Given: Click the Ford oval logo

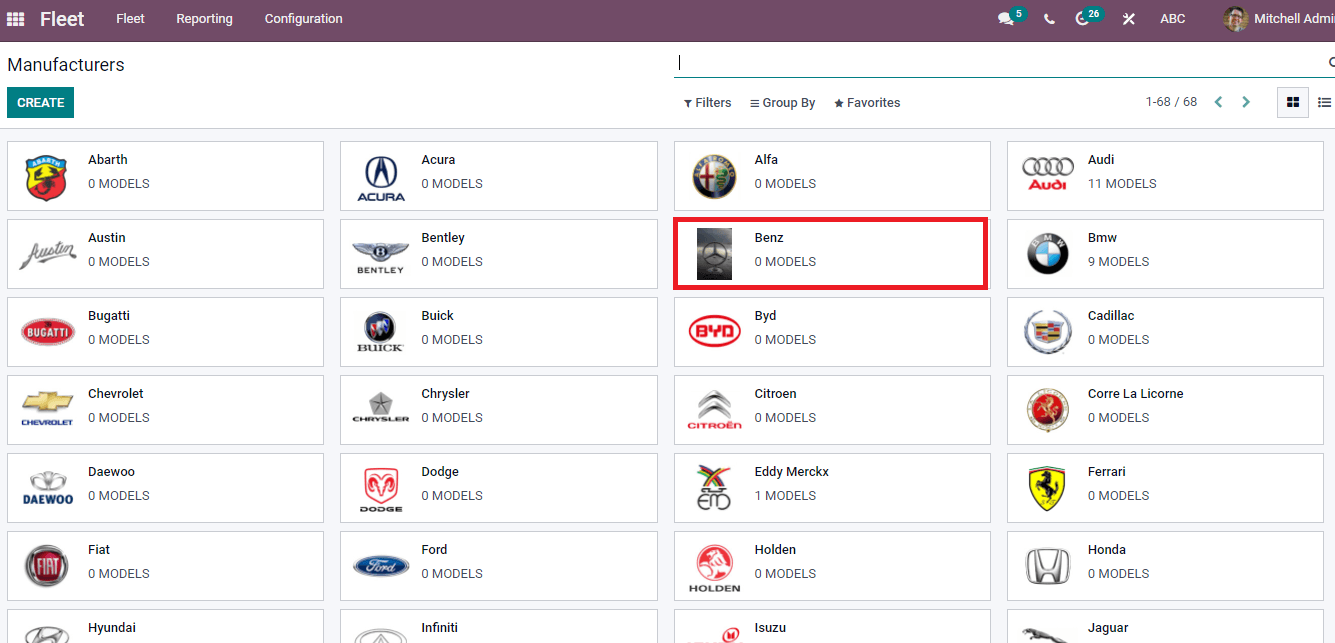Looking at the screenshot, I should (x=381, y=566).
